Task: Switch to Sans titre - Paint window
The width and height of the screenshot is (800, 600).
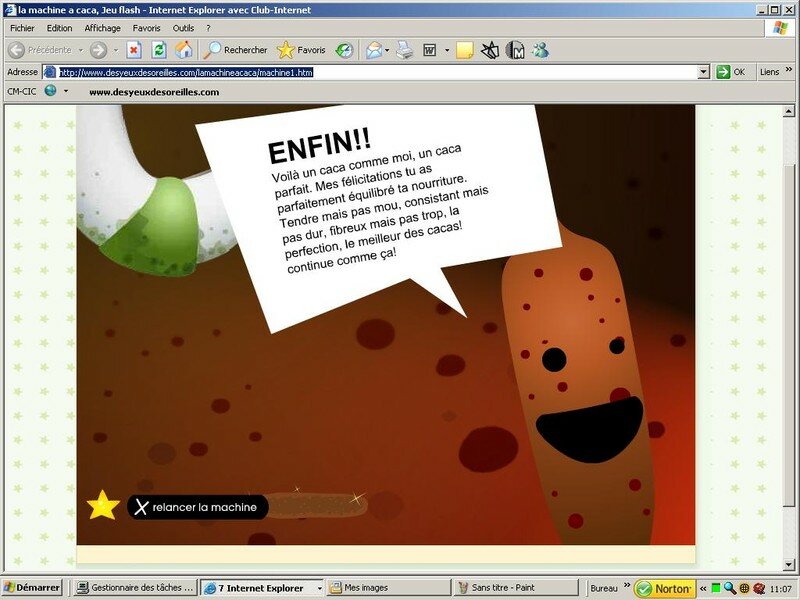Action: [517, 588]
